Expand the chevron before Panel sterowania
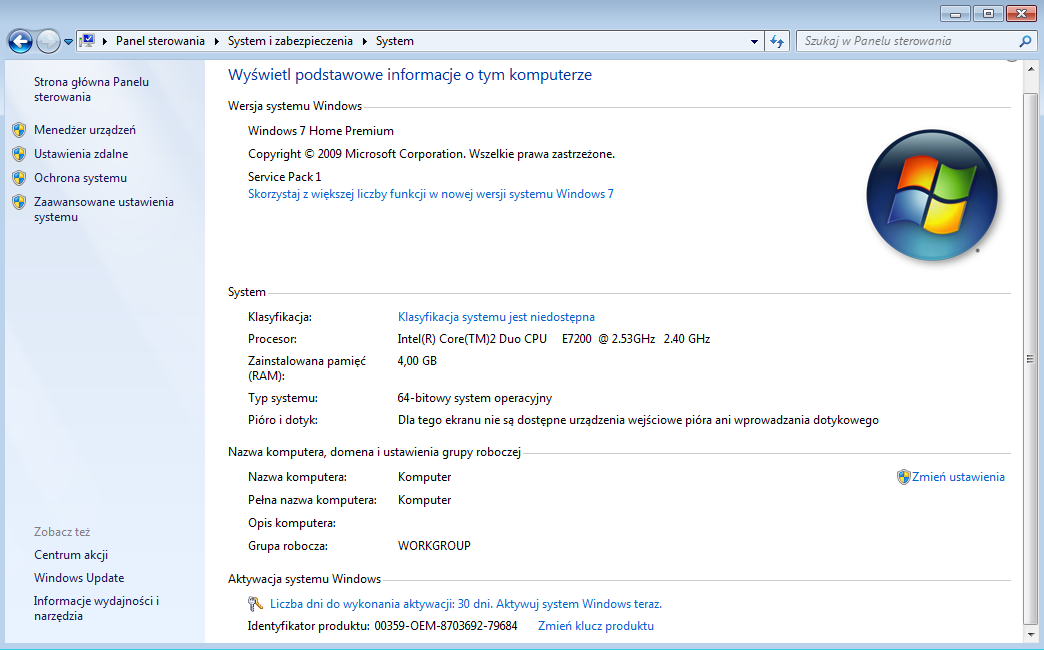 tap(105, 41)
